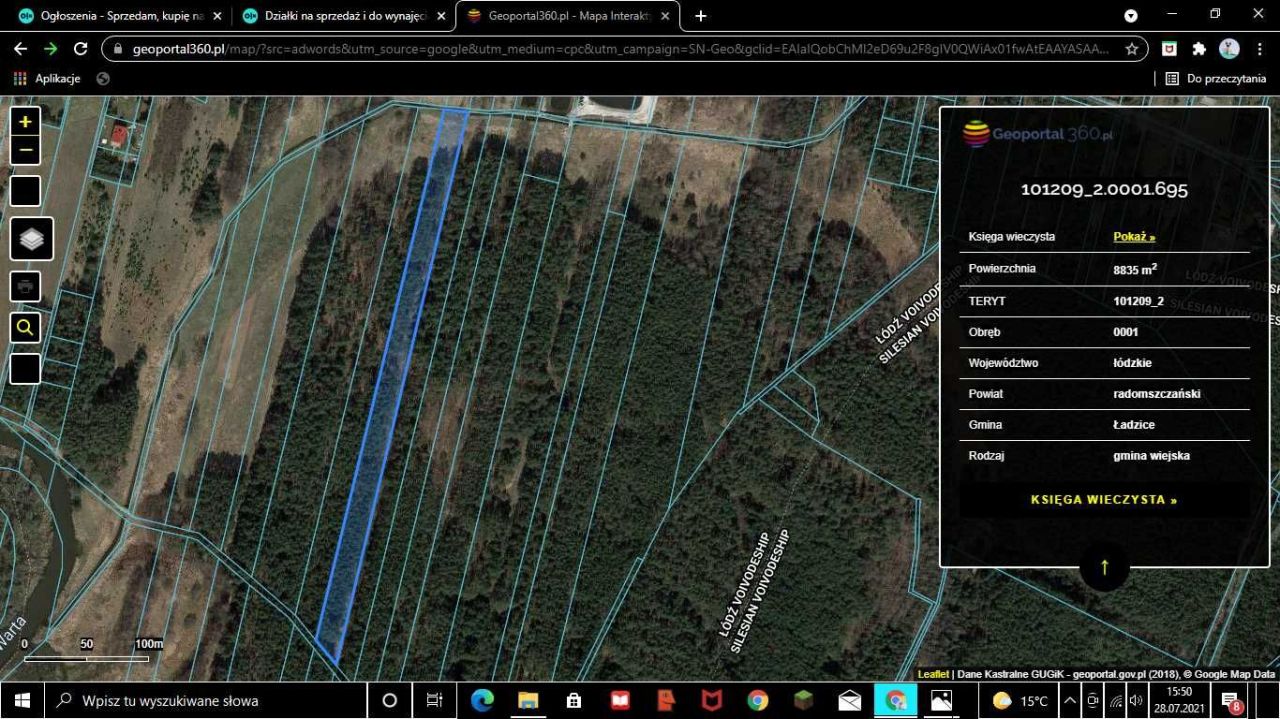
Task: Open the clock showing 15:50
Action: 1179,700
